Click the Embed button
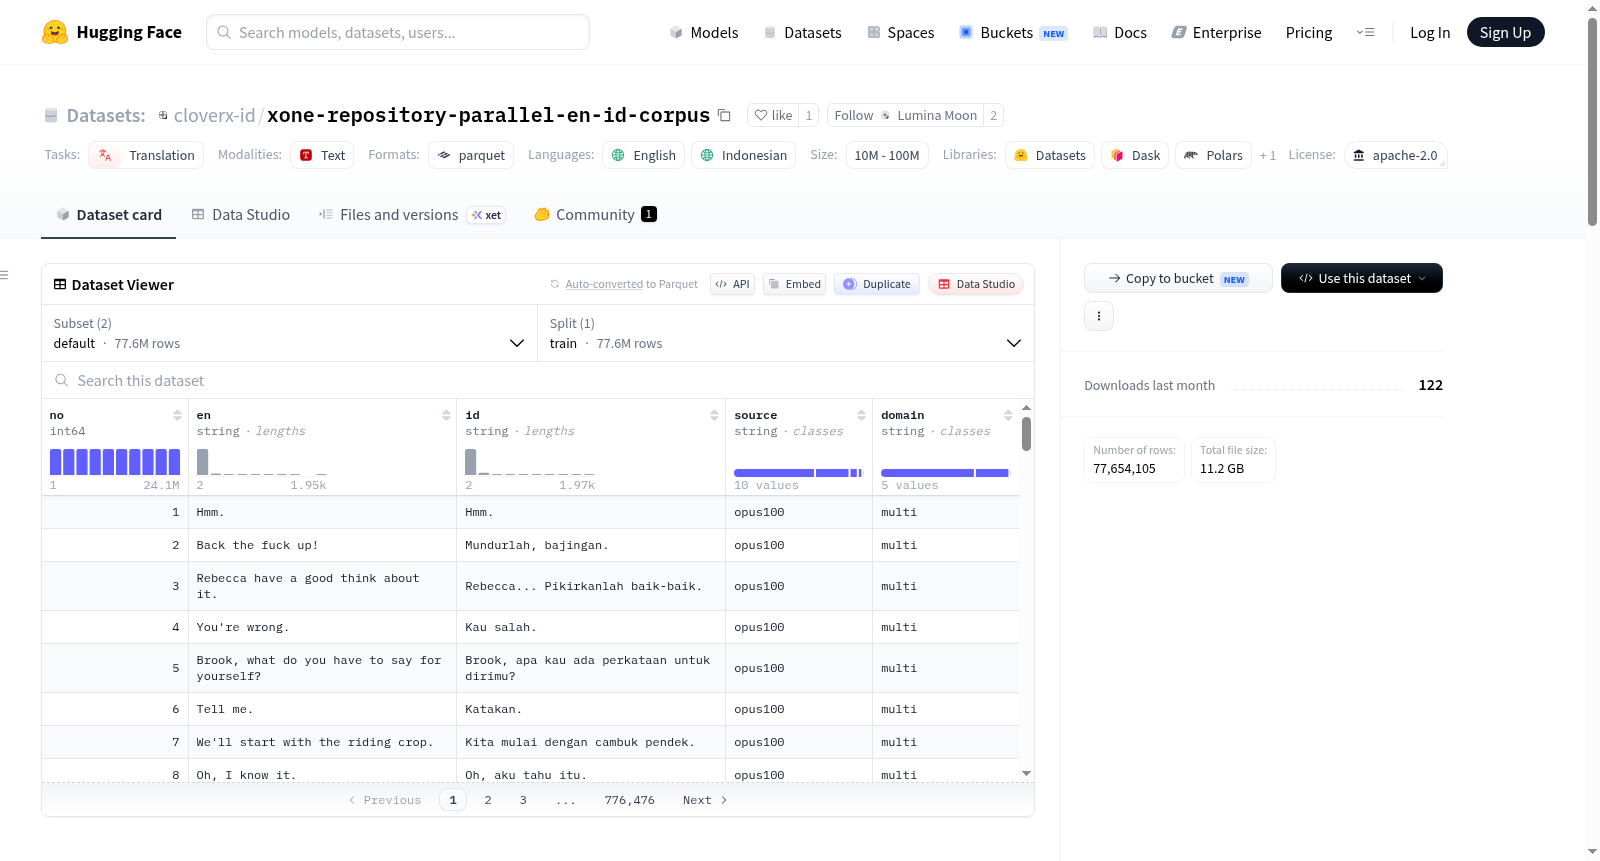 click(x=795, y=284)
